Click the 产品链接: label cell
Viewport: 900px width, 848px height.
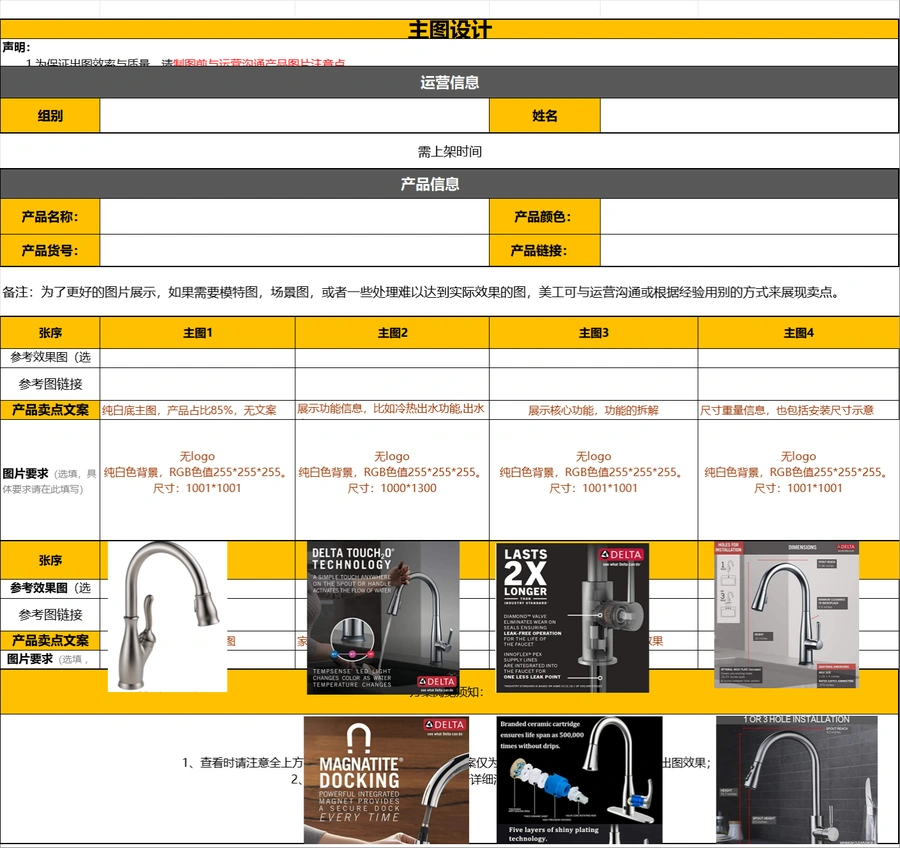(545, 250)
